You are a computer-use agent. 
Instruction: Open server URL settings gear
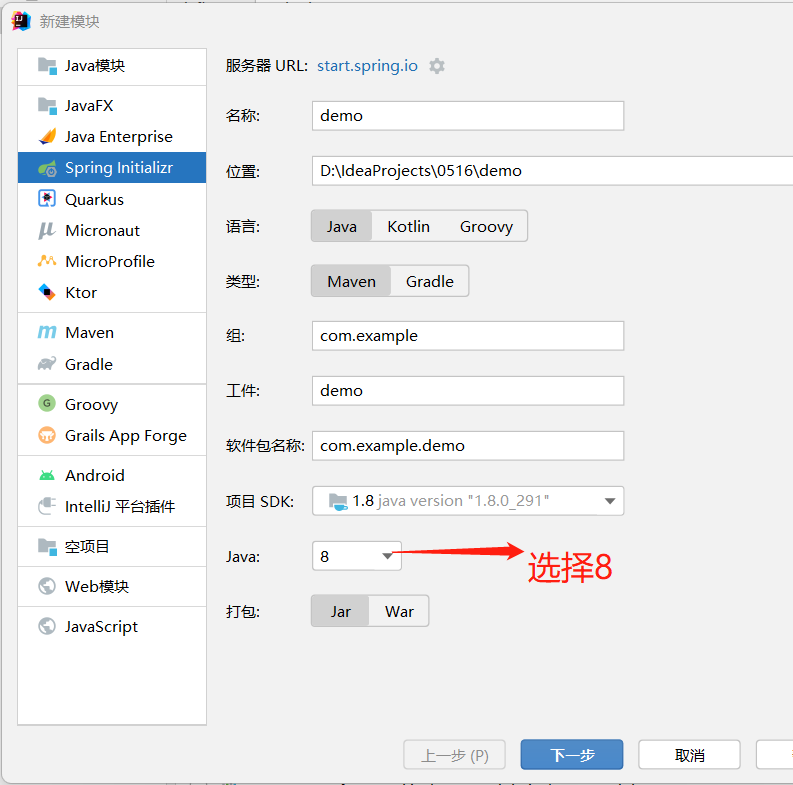tap(436, 66)
